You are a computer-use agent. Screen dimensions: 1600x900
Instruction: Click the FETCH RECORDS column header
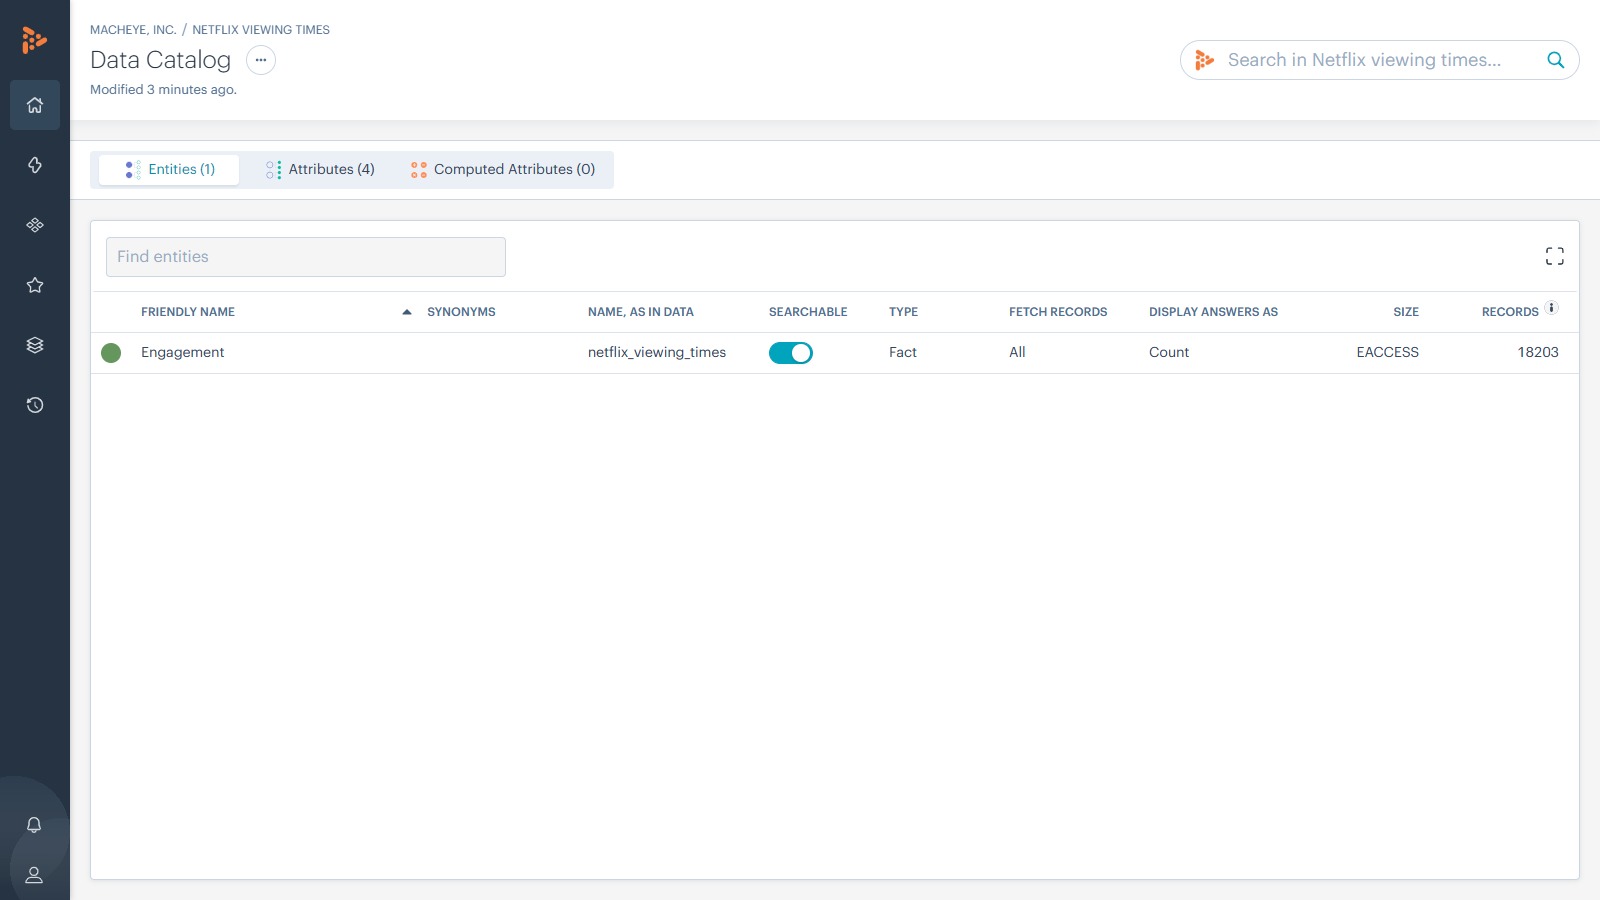pos(1058,312)
